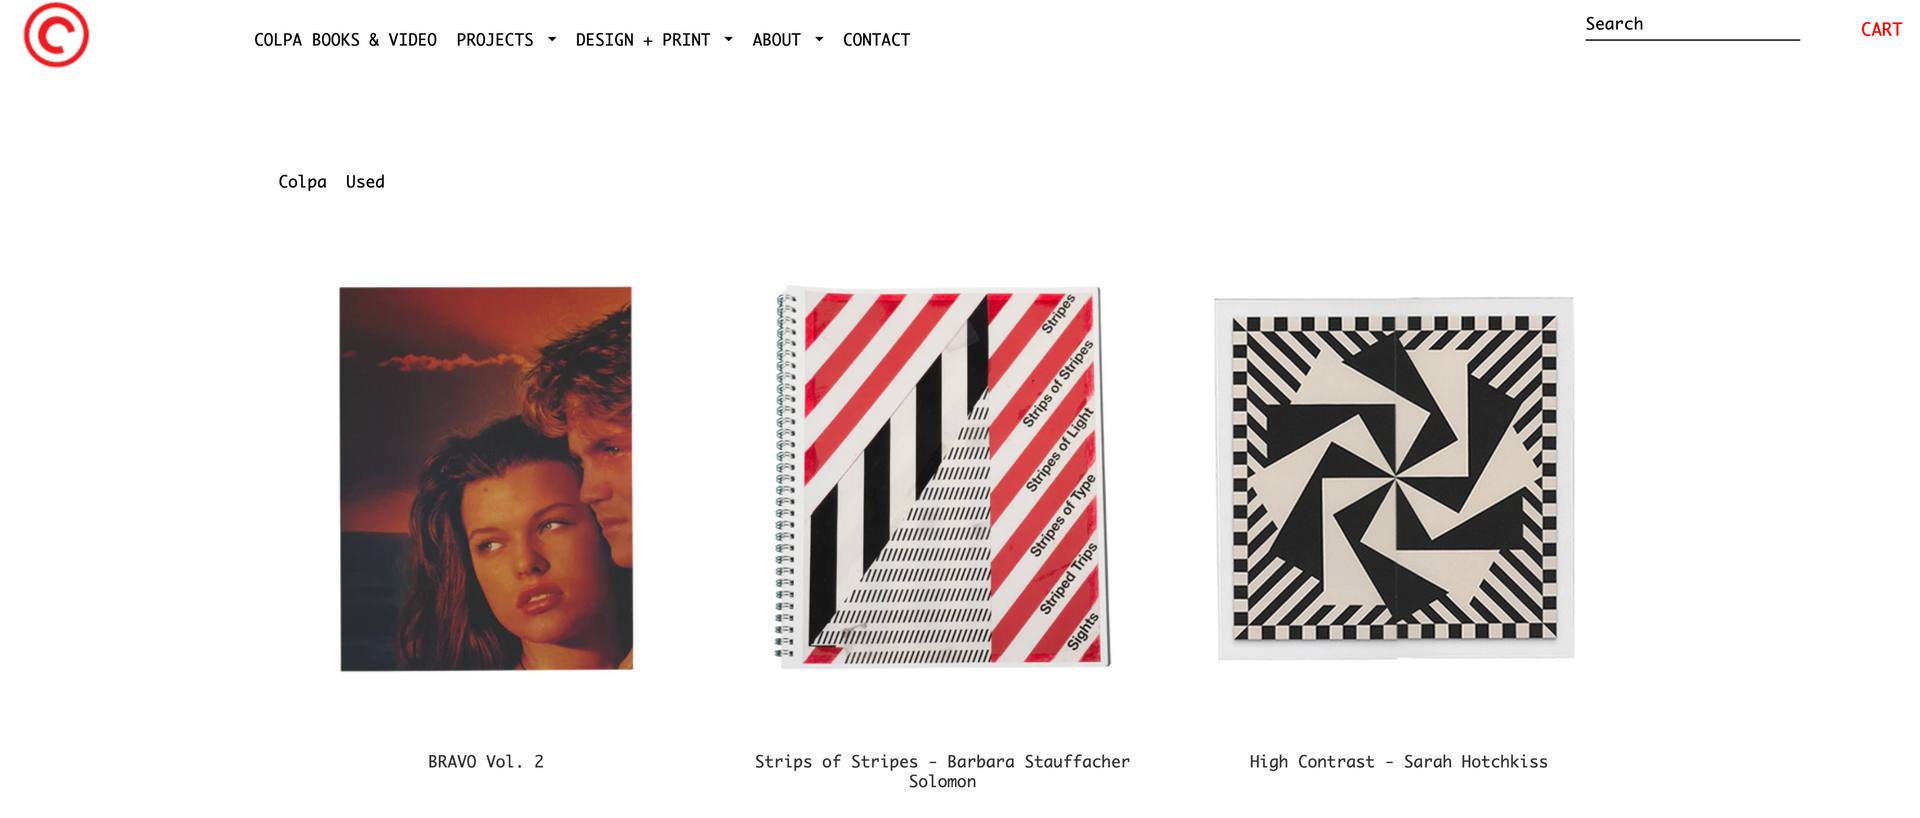Open the About menu item
The width and height of the screenshot is (1920, 818).
tap(776, 40)
